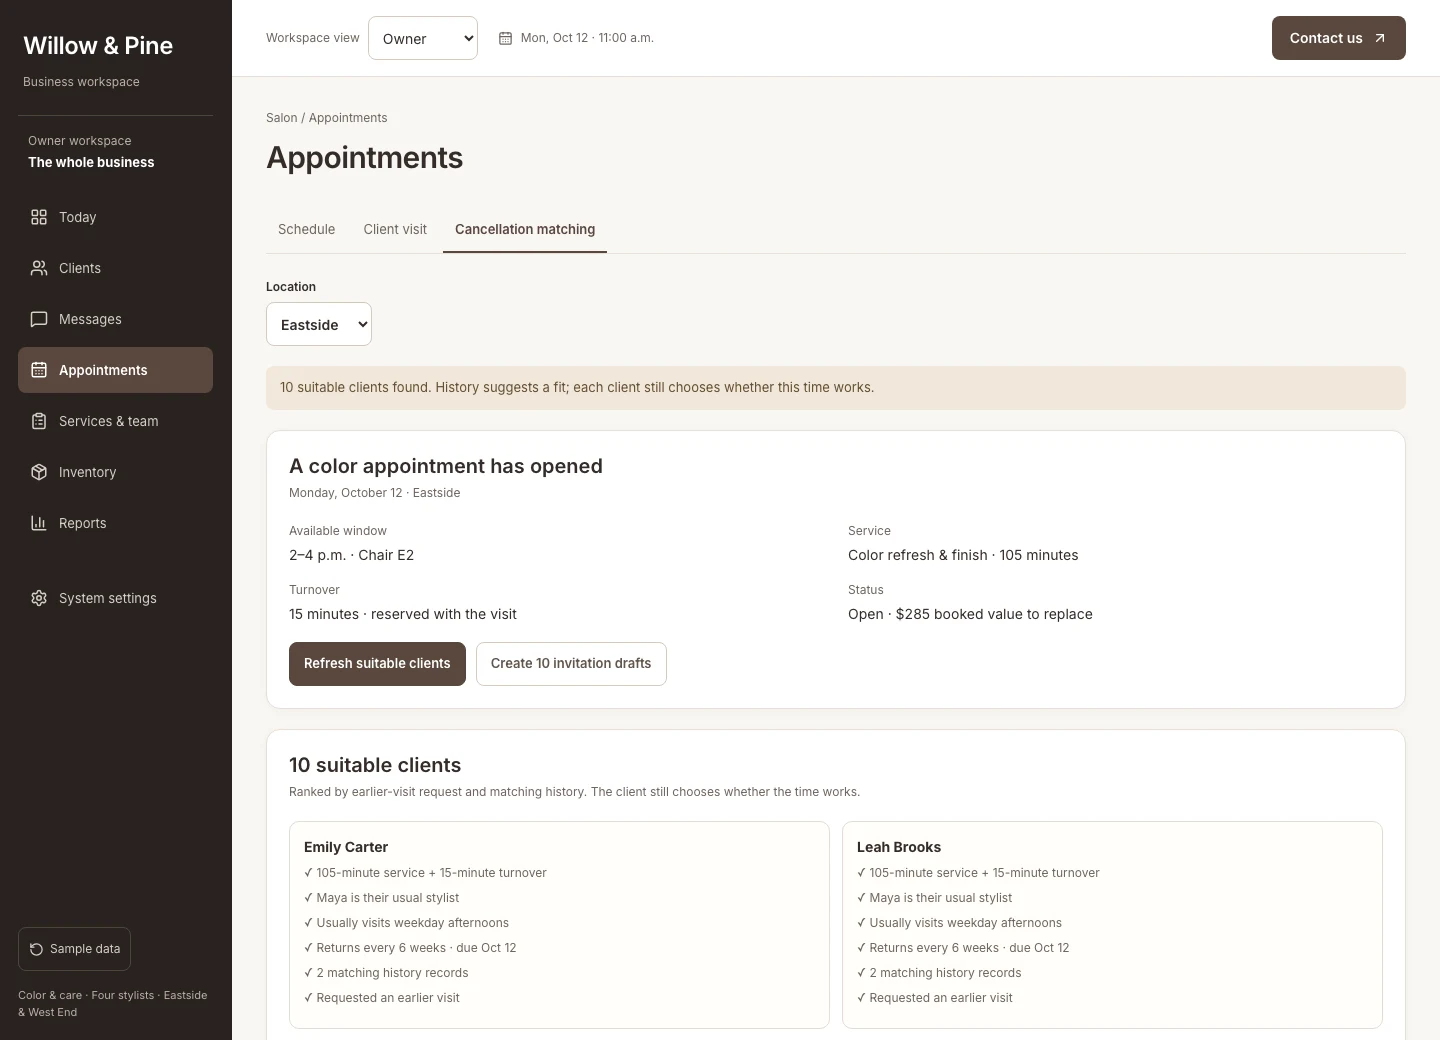This screenshot has width=1440, height=1040.
Task: Open System settings in the sidebar
Action: [115, 598]
